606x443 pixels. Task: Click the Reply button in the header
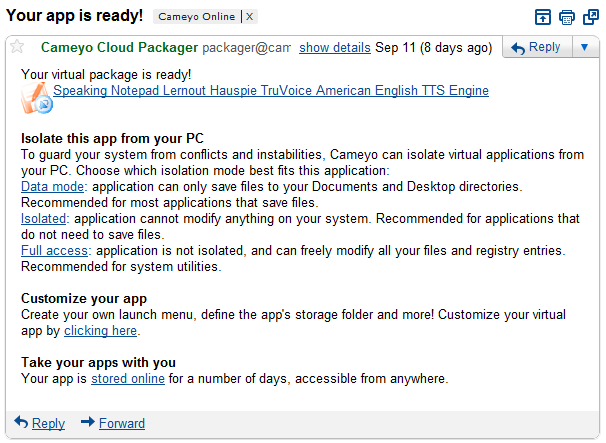click(x=535, y=48)
